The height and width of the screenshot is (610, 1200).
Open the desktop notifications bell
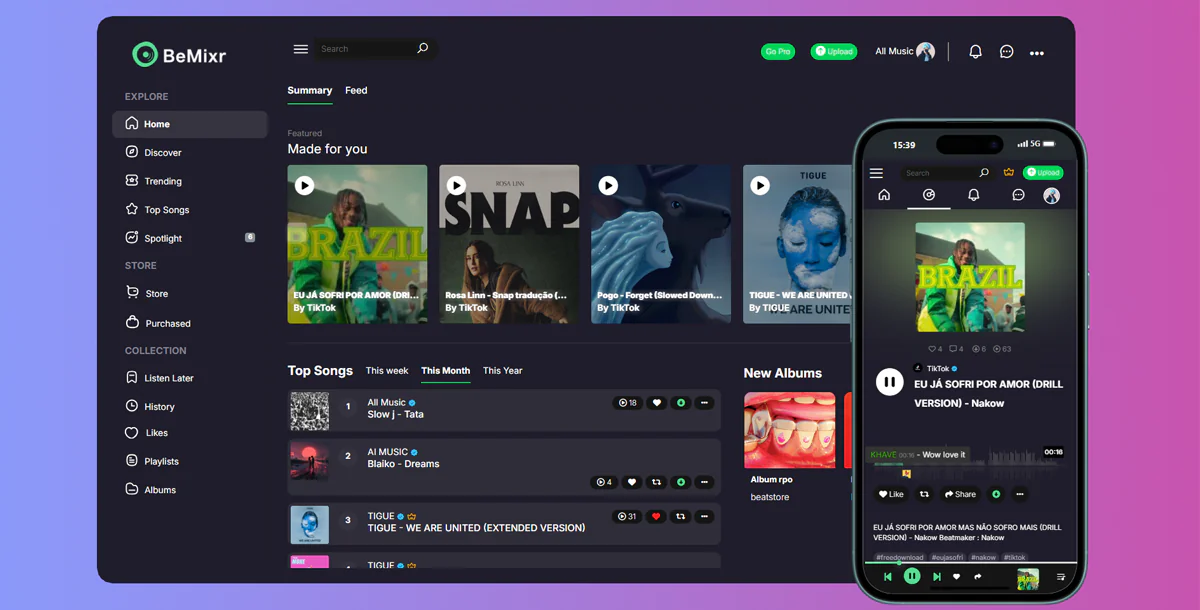pyautogui.click(x=975, y=52)
